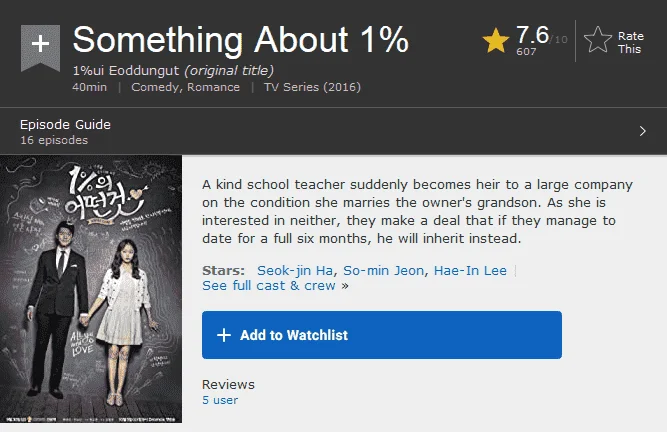Select the 16 episodes label
This screenshot has height=432, width=667.
point(54,140)
